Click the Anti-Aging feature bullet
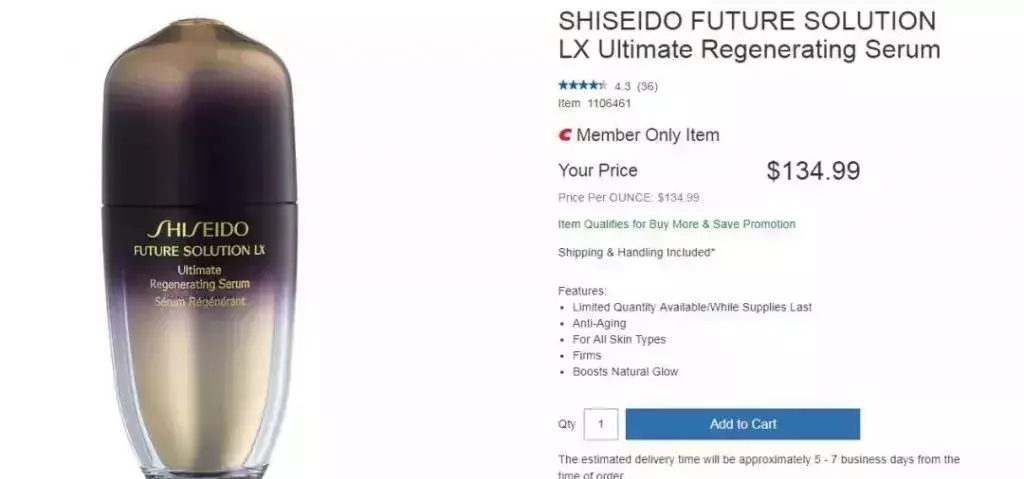 pyautogui.click(x=599, y=323)
